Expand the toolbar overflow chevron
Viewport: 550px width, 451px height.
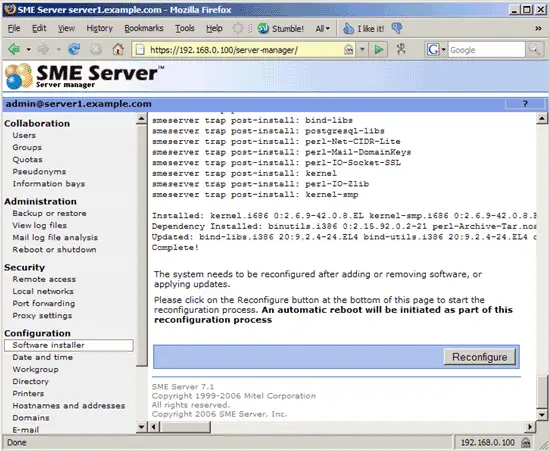pos(538,28)
